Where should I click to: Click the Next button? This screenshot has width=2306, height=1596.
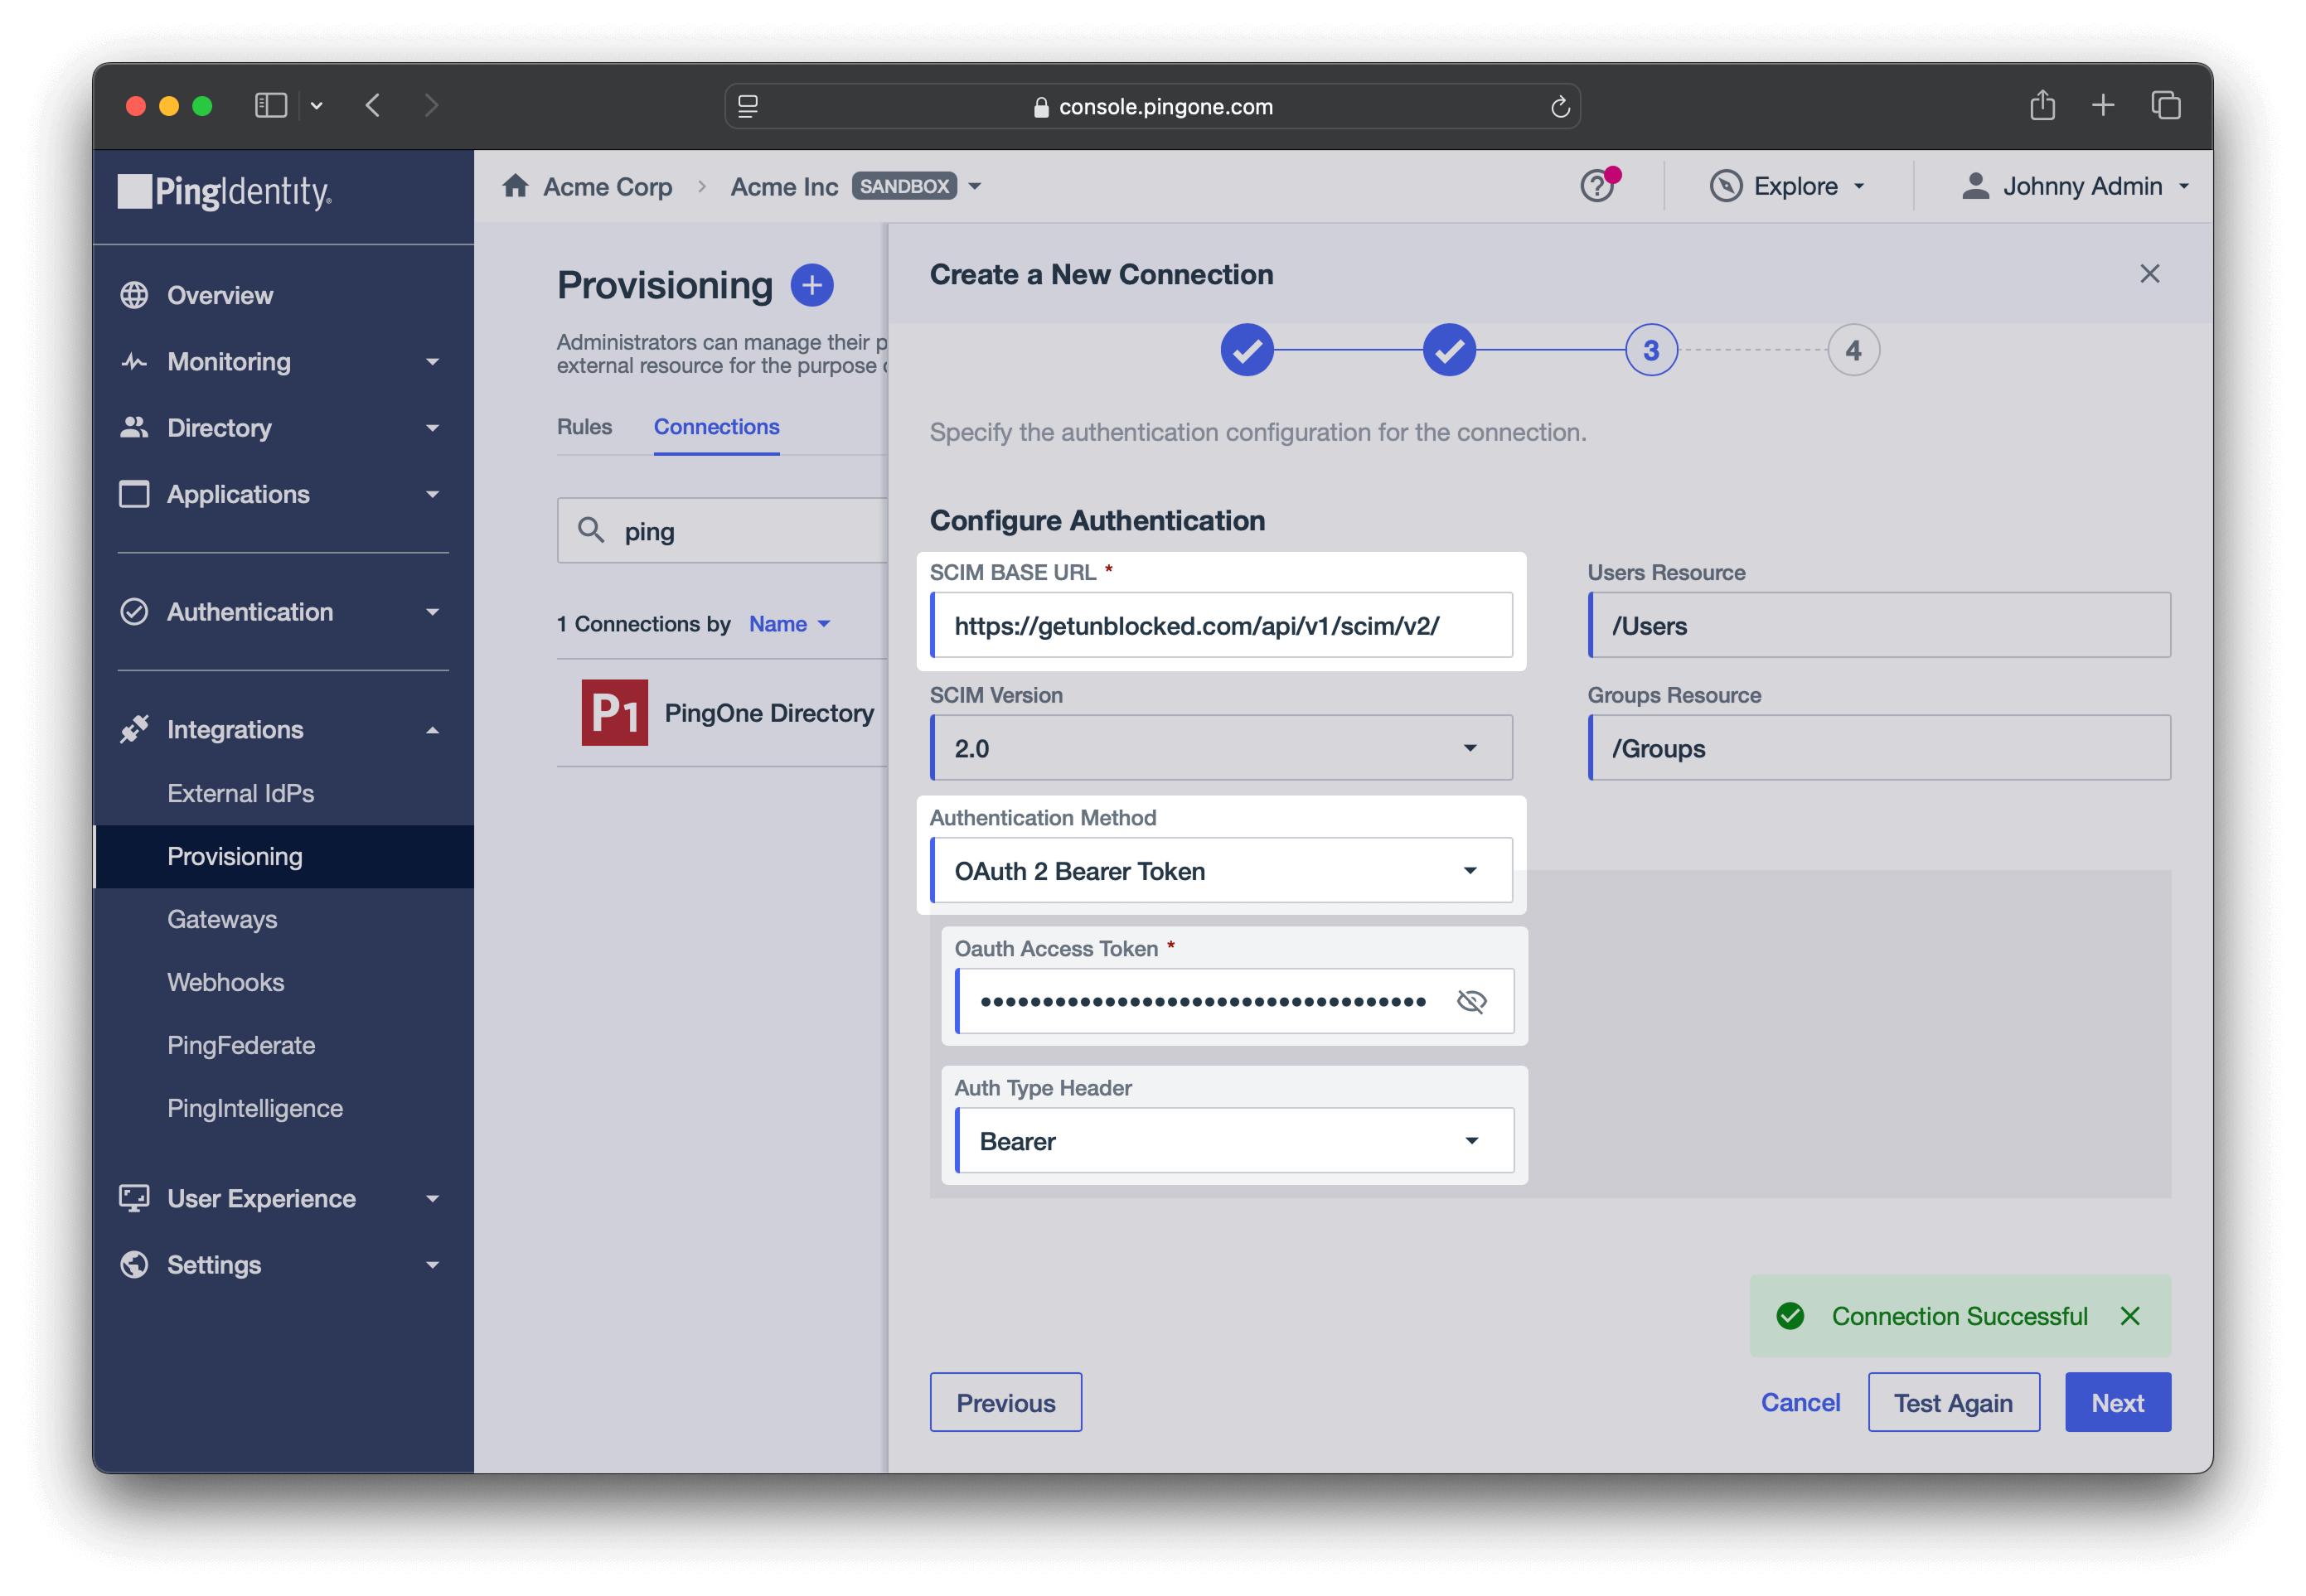point(2118,1402)
